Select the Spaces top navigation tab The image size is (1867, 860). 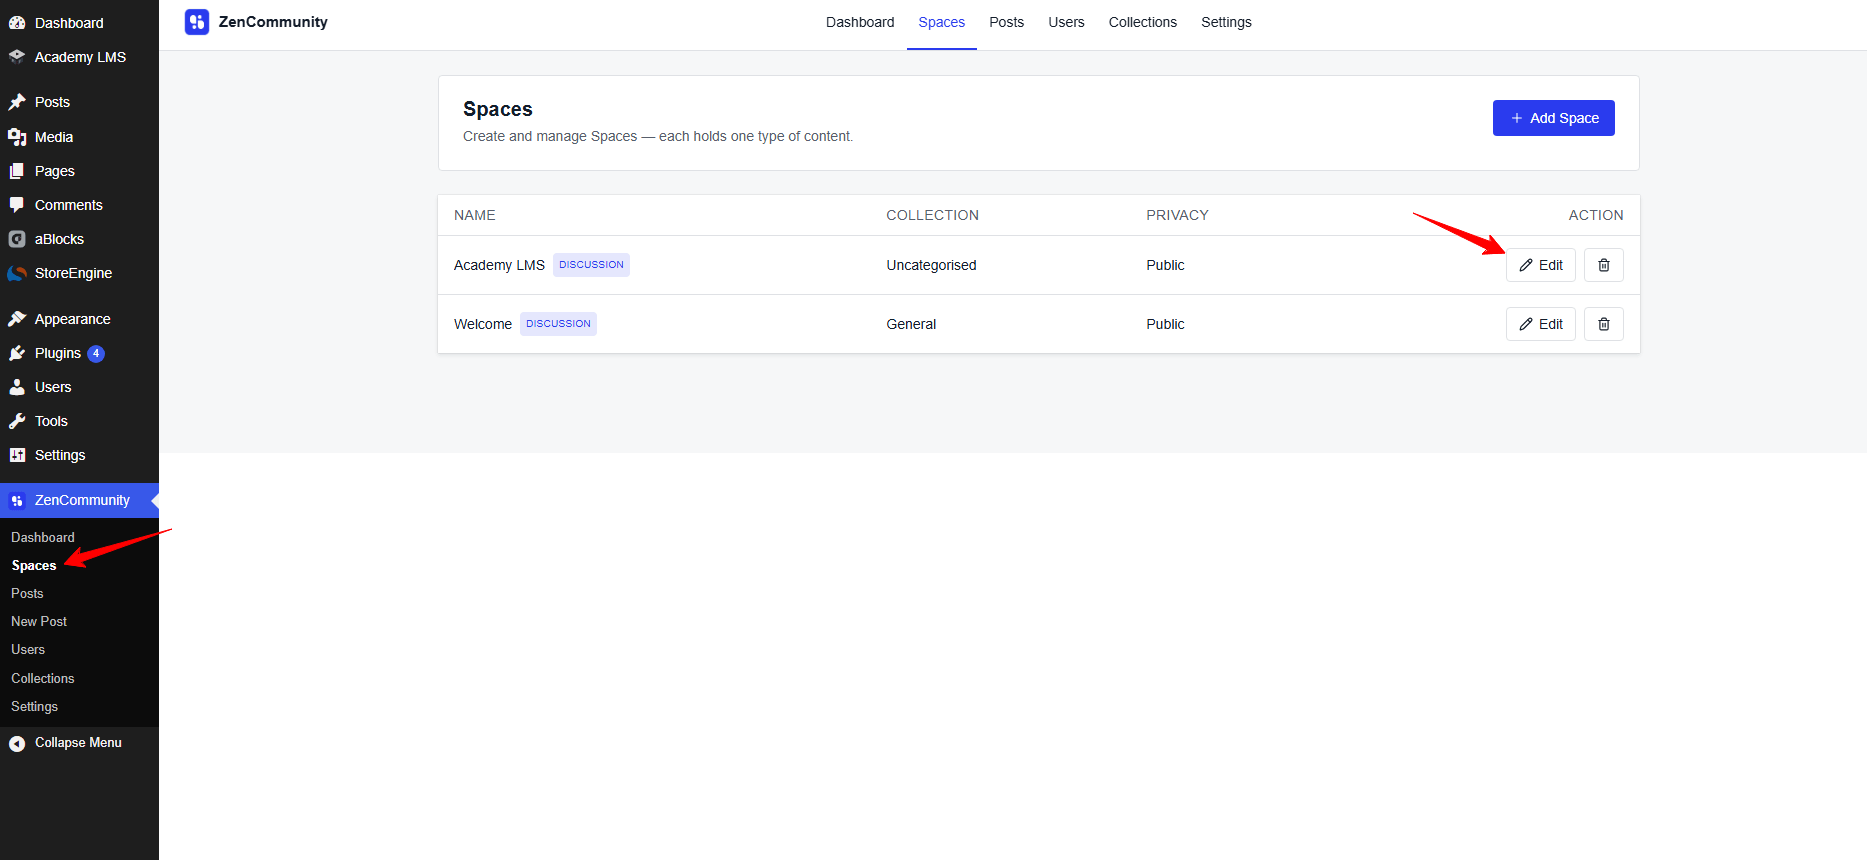point(942,22)
